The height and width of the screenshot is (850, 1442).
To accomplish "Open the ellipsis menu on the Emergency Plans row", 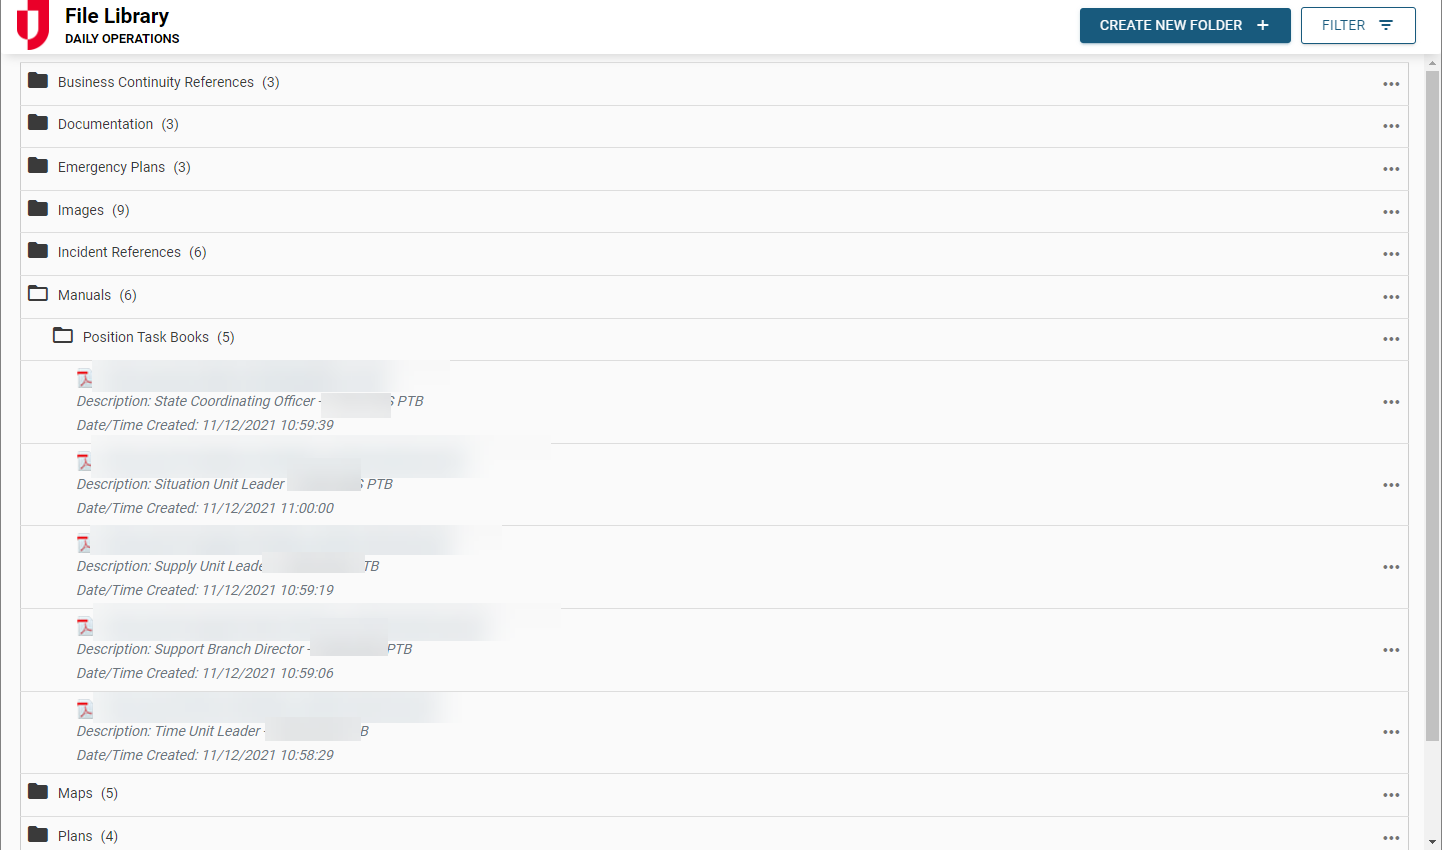I will pos(1391,169).
